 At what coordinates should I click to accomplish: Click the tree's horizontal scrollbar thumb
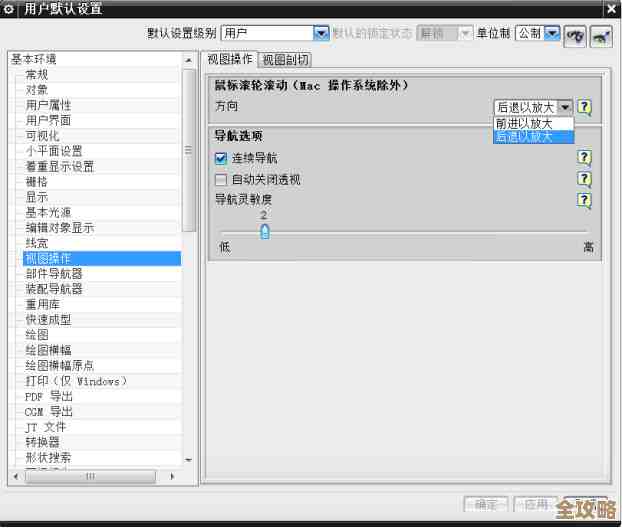90,476
